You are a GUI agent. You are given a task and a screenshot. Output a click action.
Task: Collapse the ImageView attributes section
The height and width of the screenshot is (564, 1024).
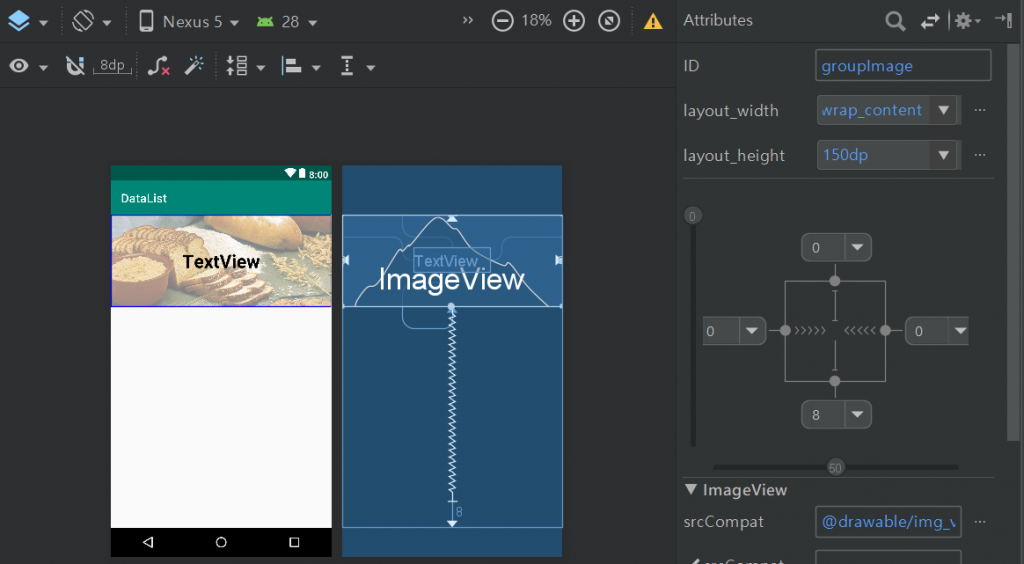(691, 489)
